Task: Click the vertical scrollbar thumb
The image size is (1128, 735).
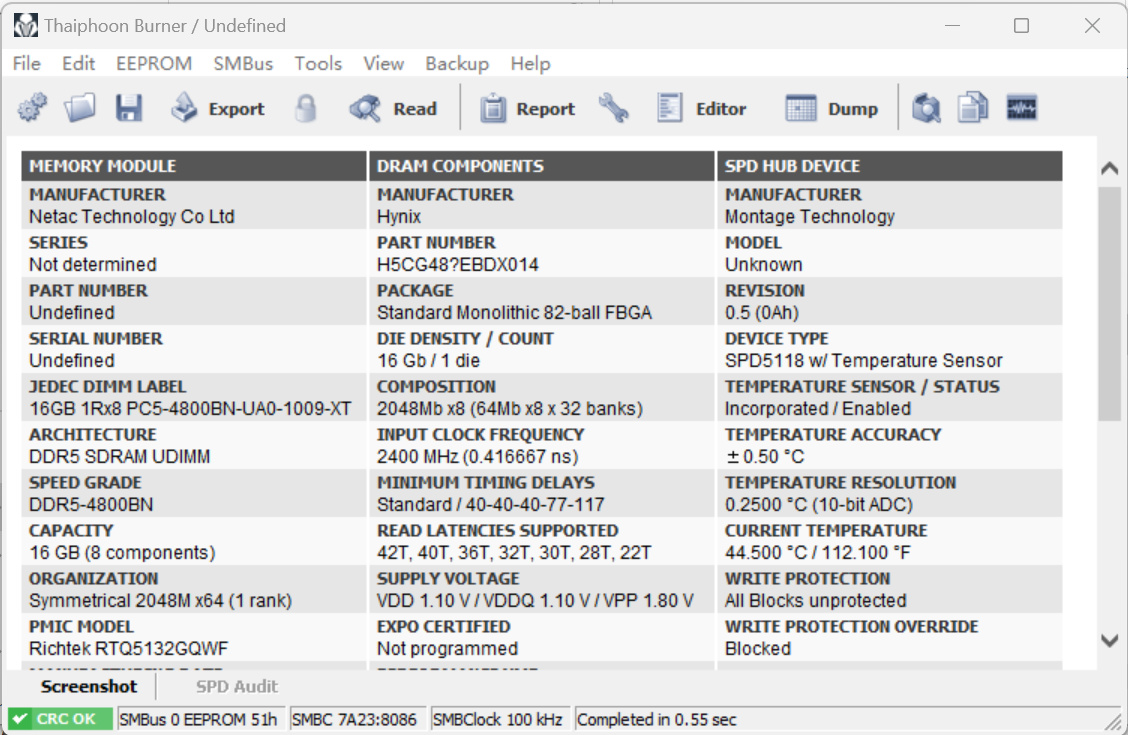Action: 1109,303
